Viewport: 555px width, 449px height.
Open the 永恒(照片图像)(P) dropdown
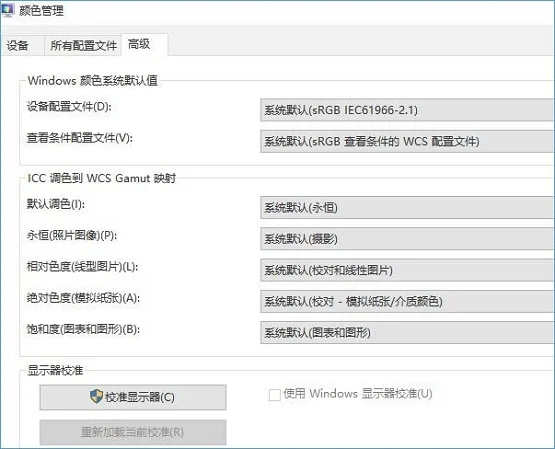click(407, 239)
